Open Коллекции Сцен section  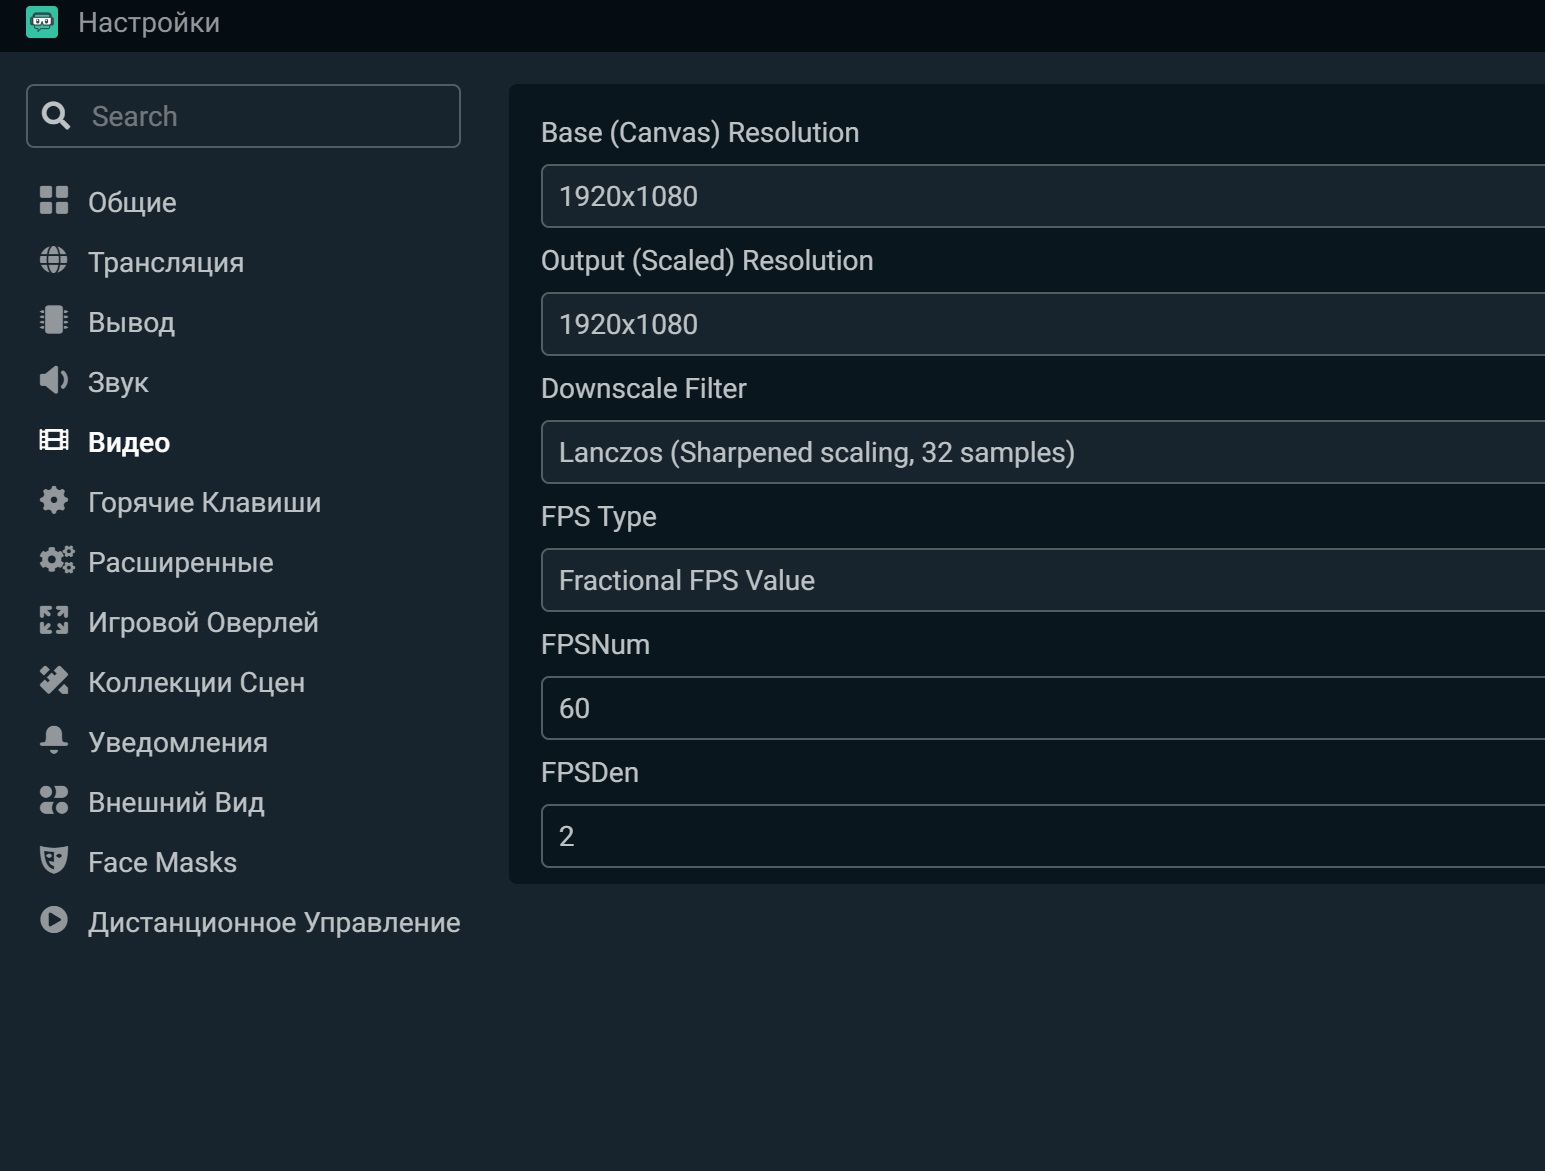[196, 682]
